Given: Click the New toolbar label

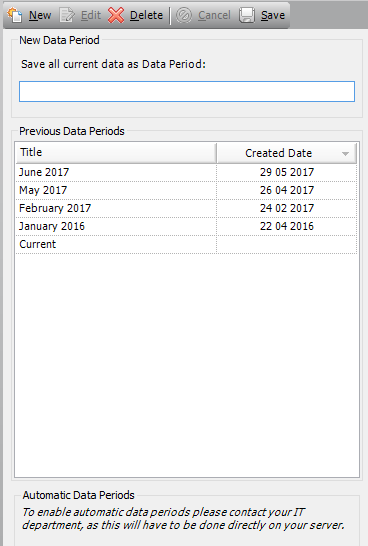Looking at the screenshot, I should tap(40, 15).
